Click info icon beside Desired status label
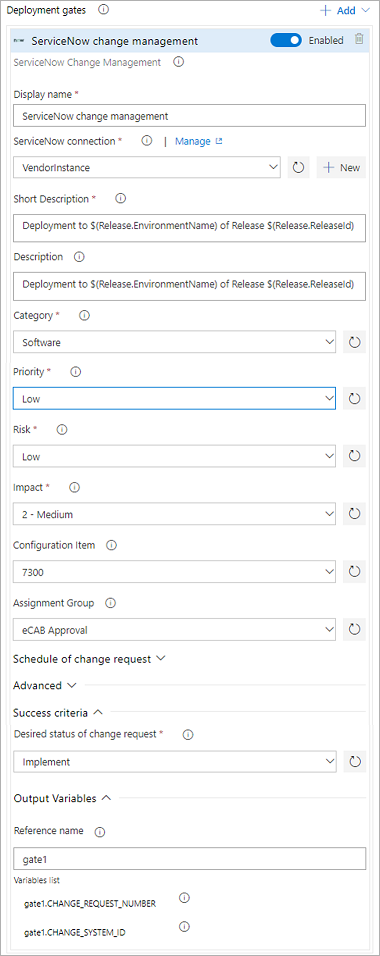Viewport: 380px width, 956px height. point(188,735)
